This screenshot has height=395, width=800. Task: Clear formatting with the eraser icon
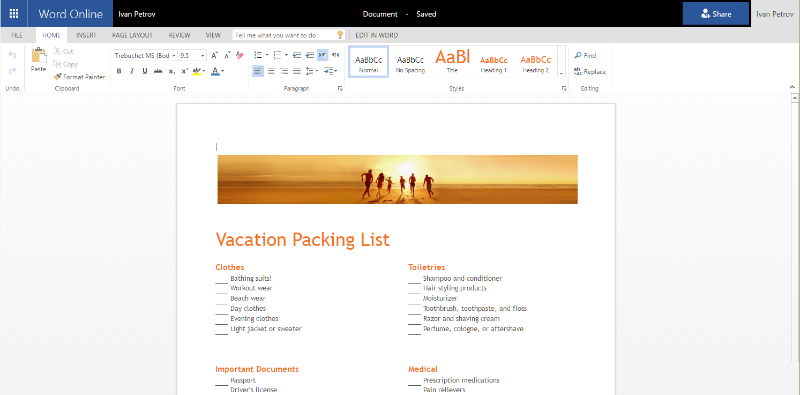tap(240, 55)
